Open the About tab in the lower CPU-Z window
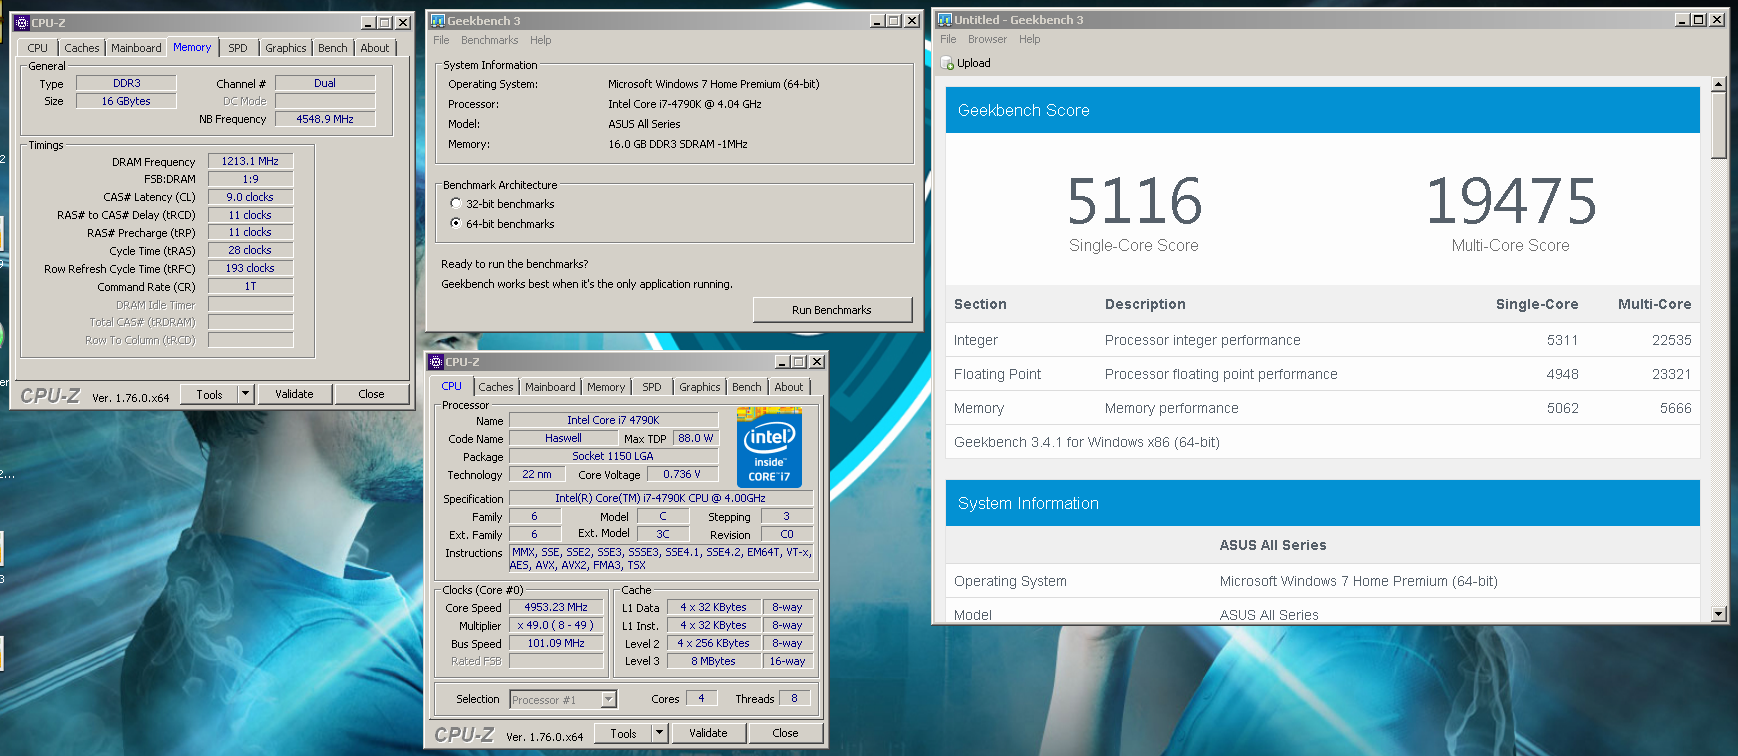Viewport: 1738px width, 756px height. tap(789, 387)
